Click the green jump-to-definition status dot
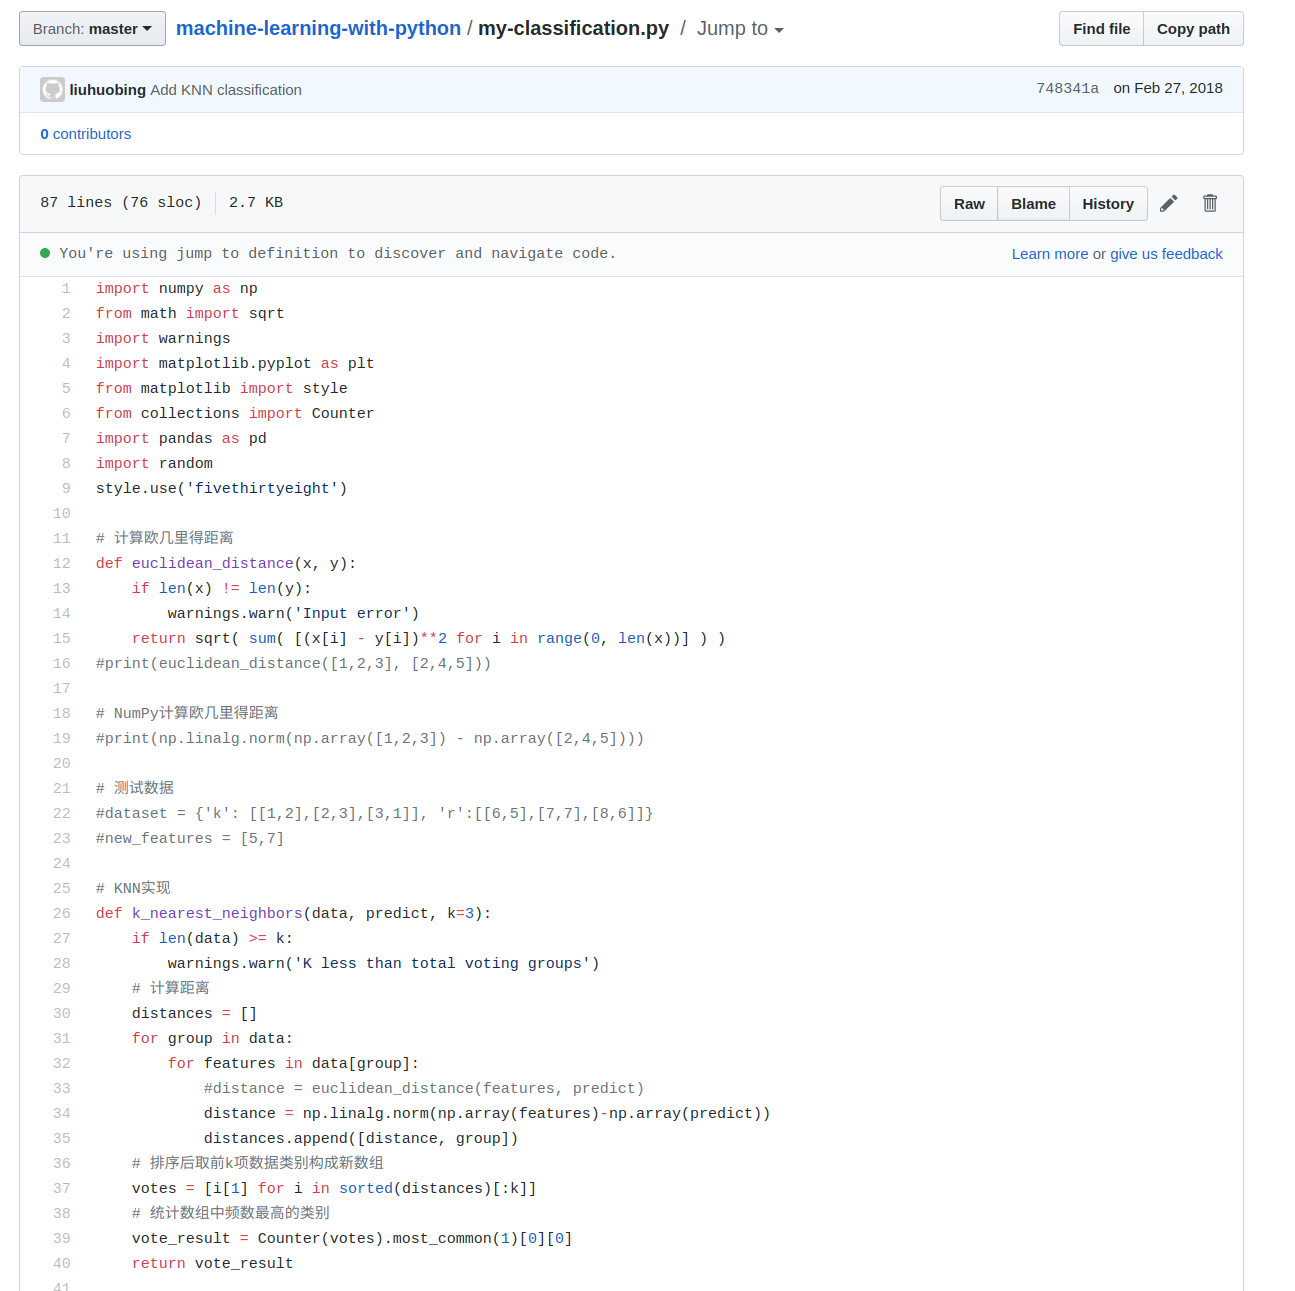The image size is (1295, 1291). click(x=45, y=253)
